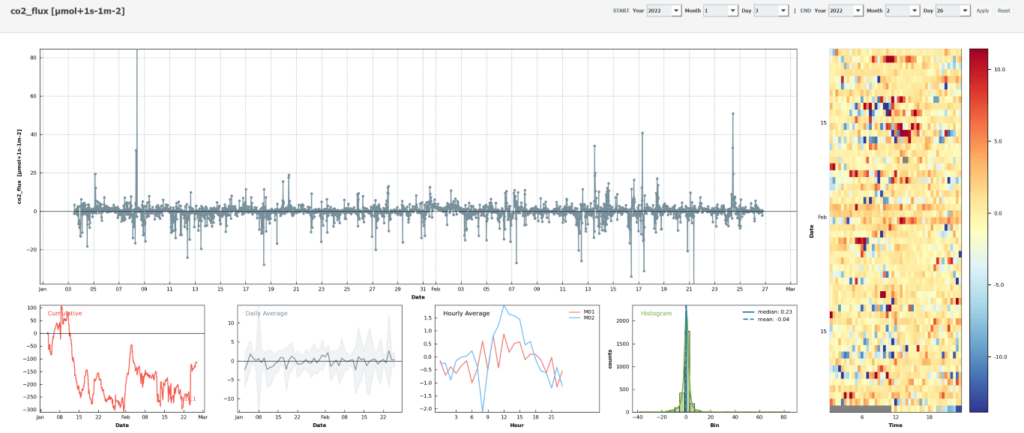The width and height of the screenshot is (1024, 433).
Task: Click the main co2_flux time series plot
Action: pyautogui.click(x=418, y=165)
